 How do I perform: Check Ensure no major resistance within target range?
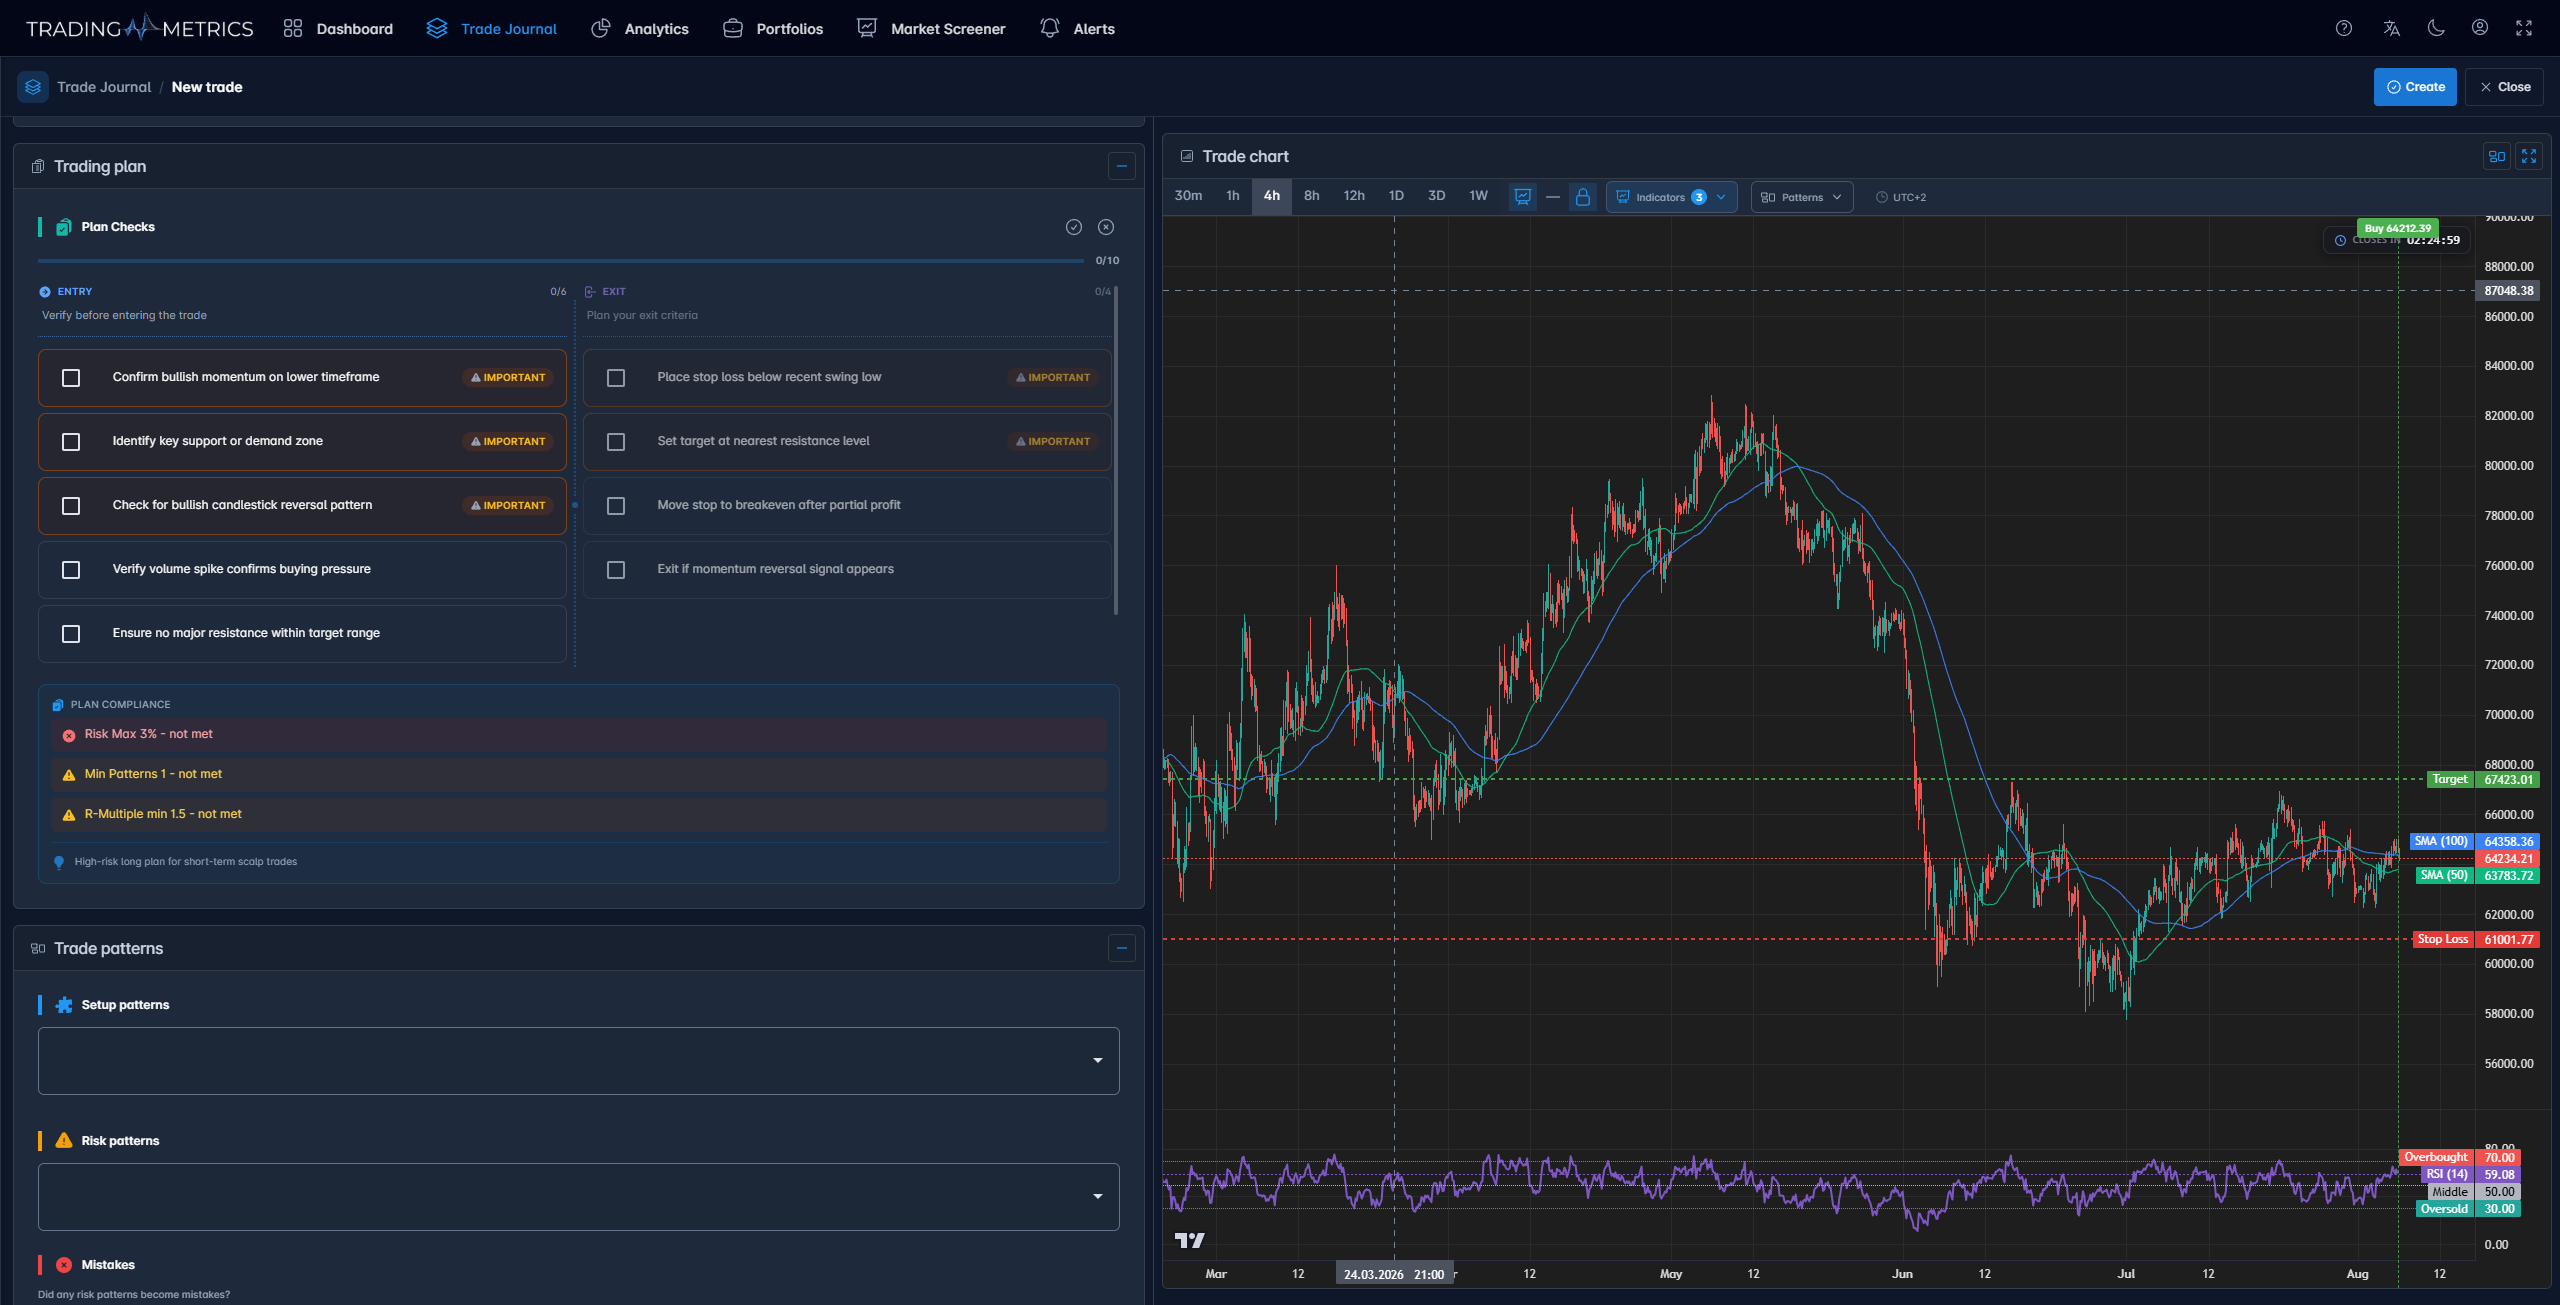click(71, 634)
